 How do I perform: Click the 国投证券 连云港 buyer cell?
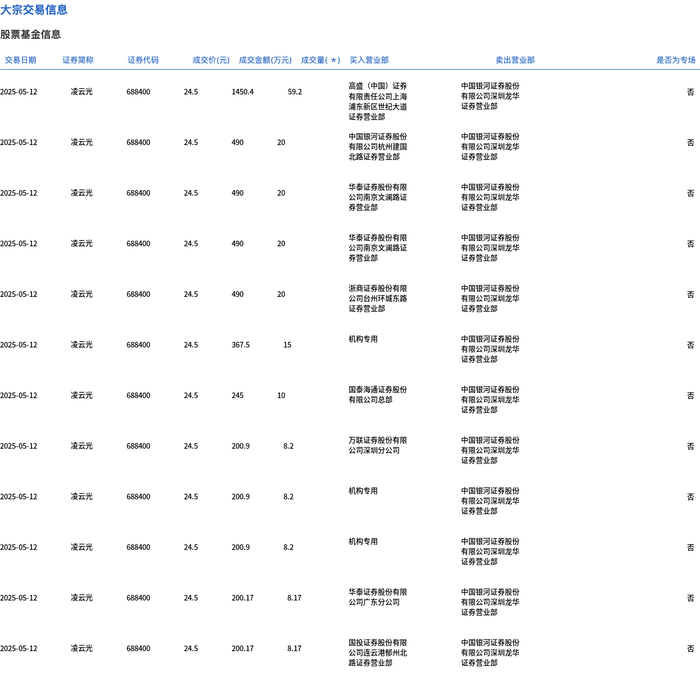[x=378, y=652]
